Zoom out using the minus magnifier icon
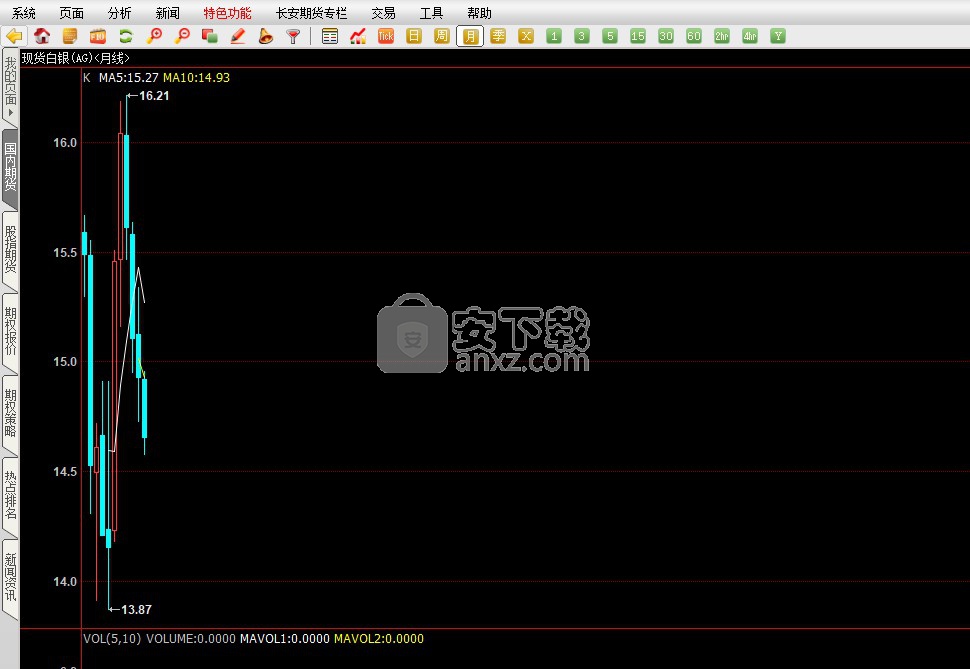This screenshot has width=970, height=669. tap(182, 36)
